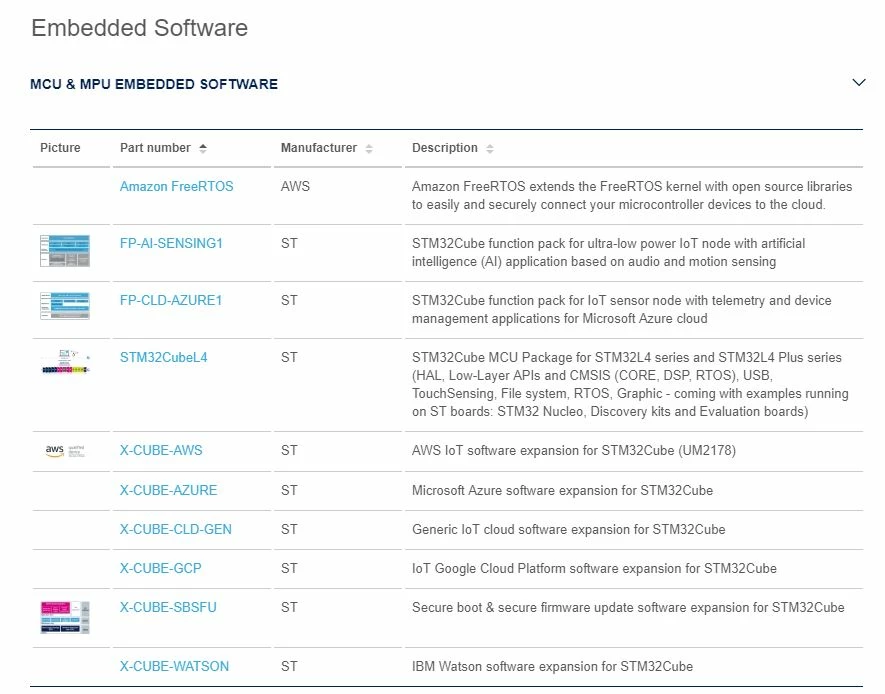Open the X-CUBE-WATSON part link
This screenshot has height=694, width=885.
tap(174, 666)
